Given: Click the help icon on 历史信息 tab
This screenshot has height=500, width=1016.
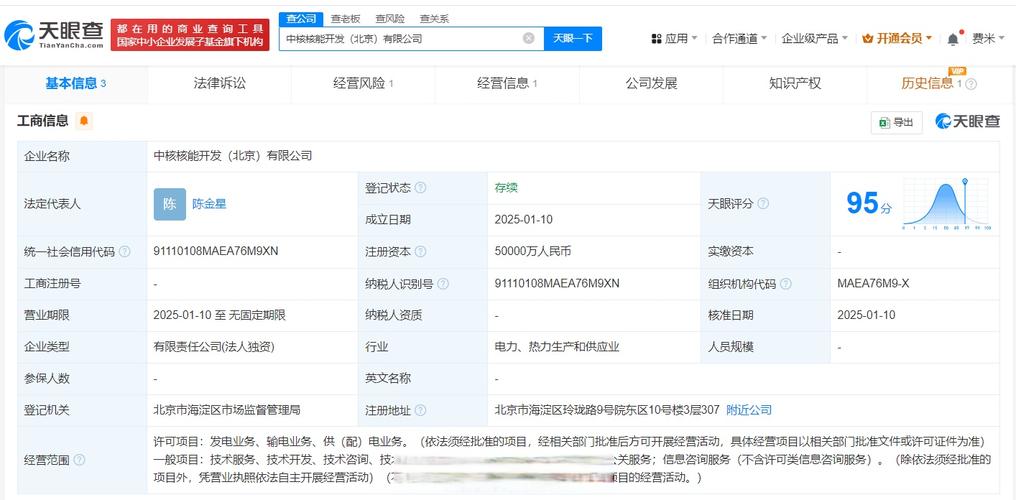Looking at the screenshot, I should (971, 84).
